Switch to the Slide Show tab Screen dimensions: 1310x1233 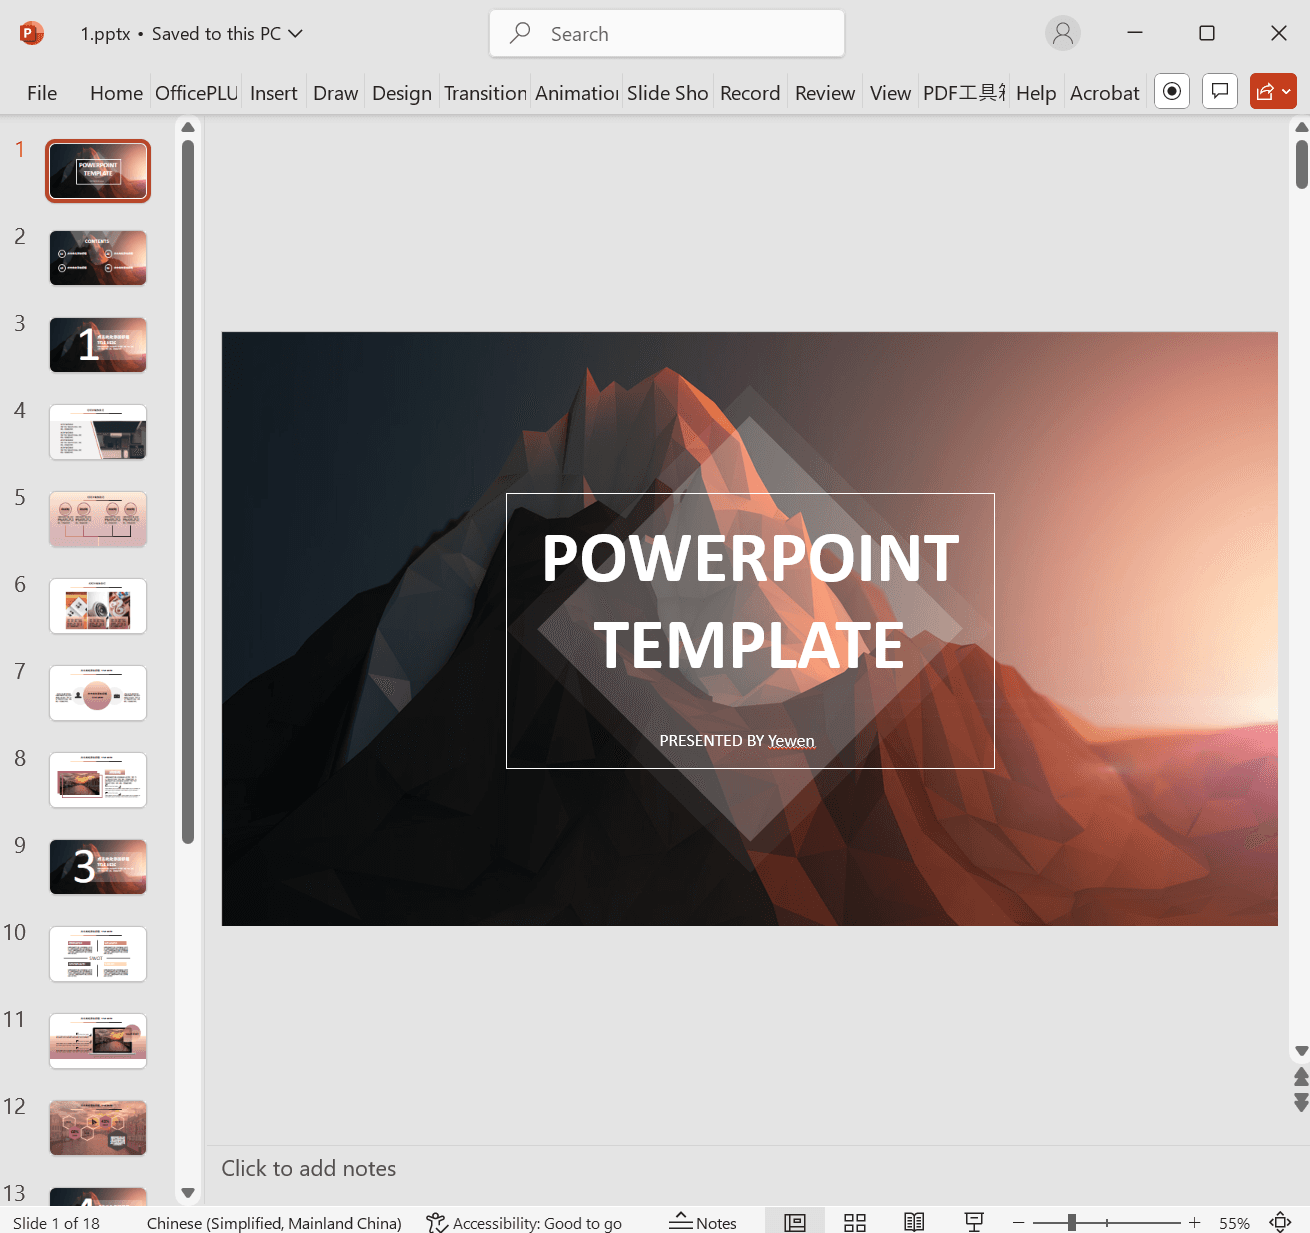click(667, 93)
